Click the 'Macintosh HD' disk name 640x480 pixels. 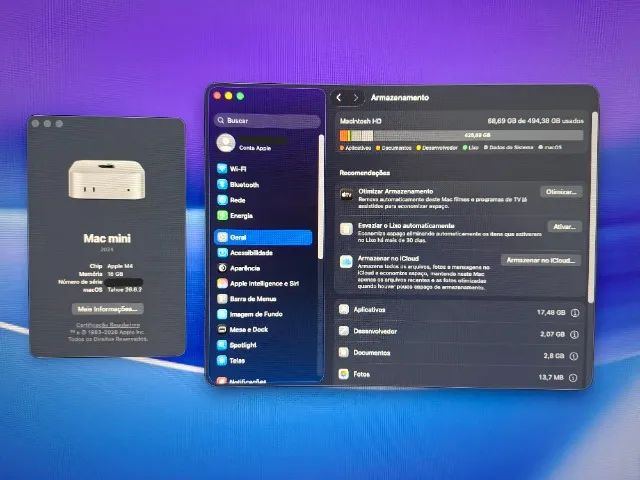coord(361,121)
